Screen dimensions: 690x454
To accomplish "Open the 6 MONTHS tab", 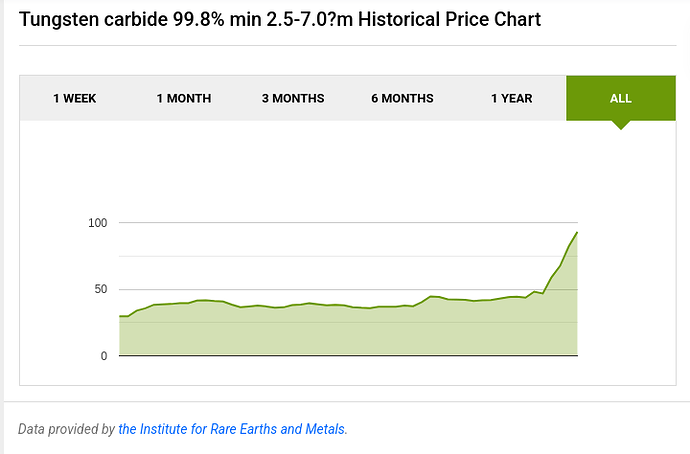I will point(402,98).
